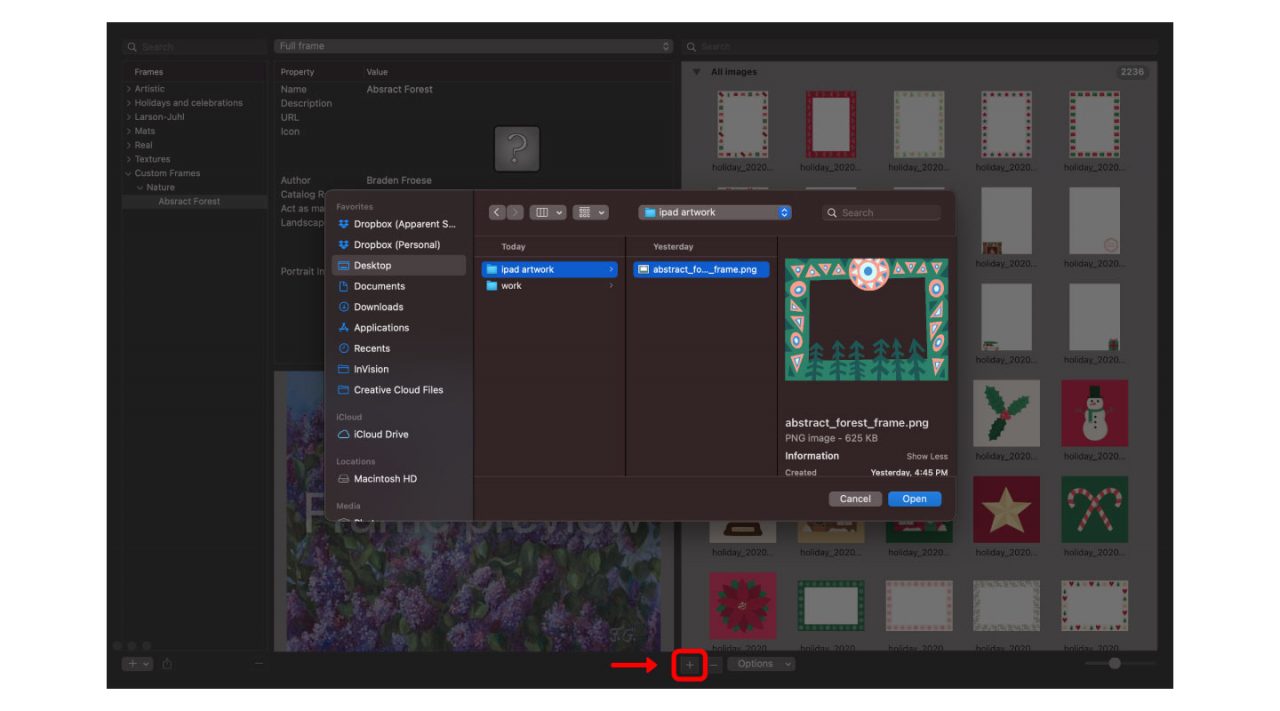Collapse the Custom Frames tree
Viewport: 1280px width, 711px height.
[x=128, y=172]
